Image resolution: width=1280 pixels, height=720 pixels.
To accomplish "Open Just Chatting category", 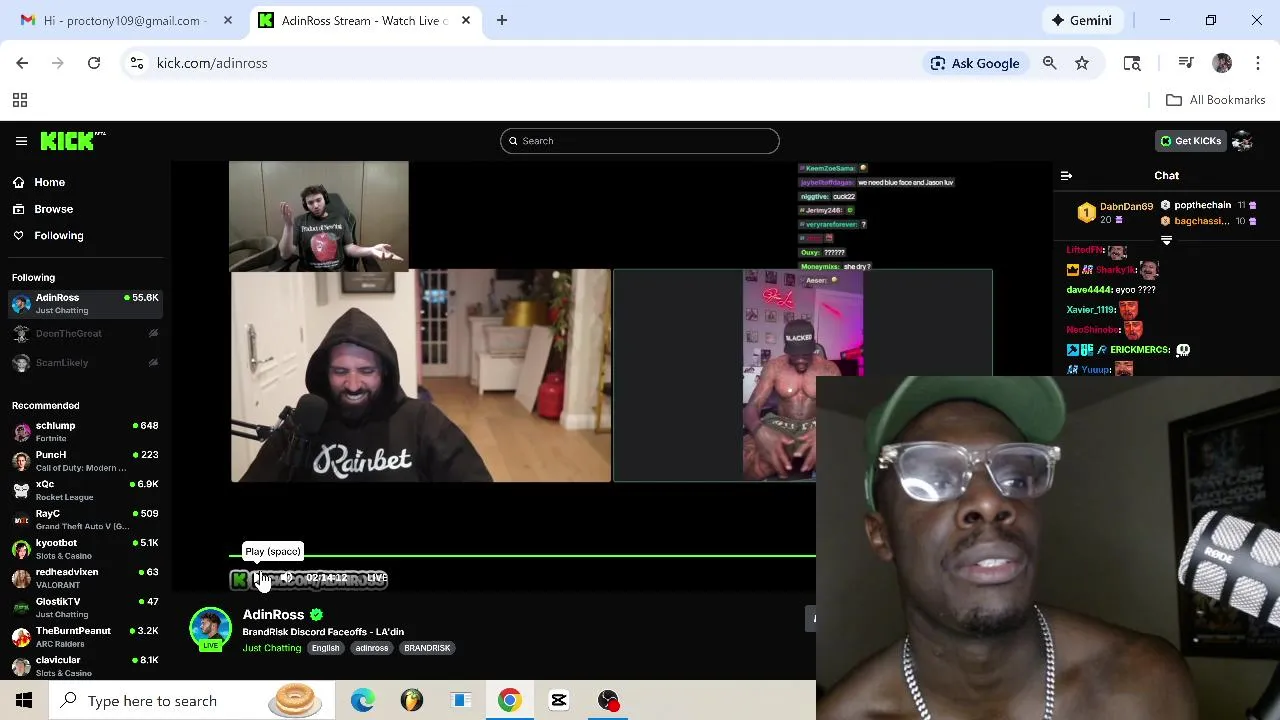I will click(271, 648).
